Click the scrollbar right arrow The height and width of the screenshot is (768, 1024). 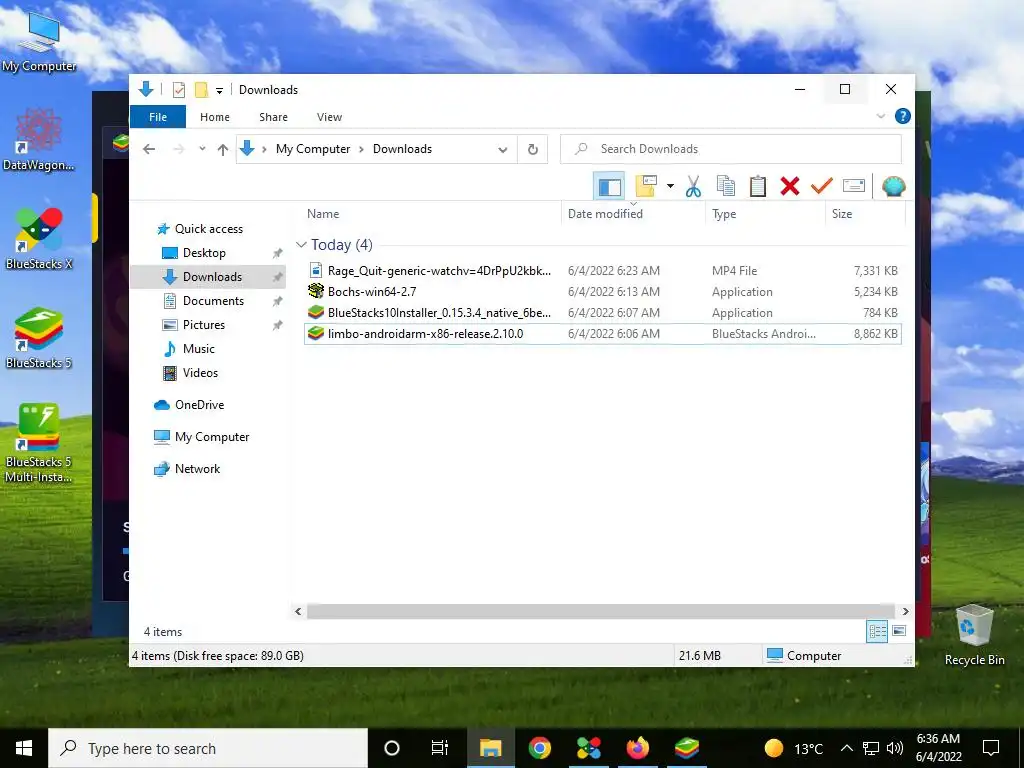(x=905, y=611)
